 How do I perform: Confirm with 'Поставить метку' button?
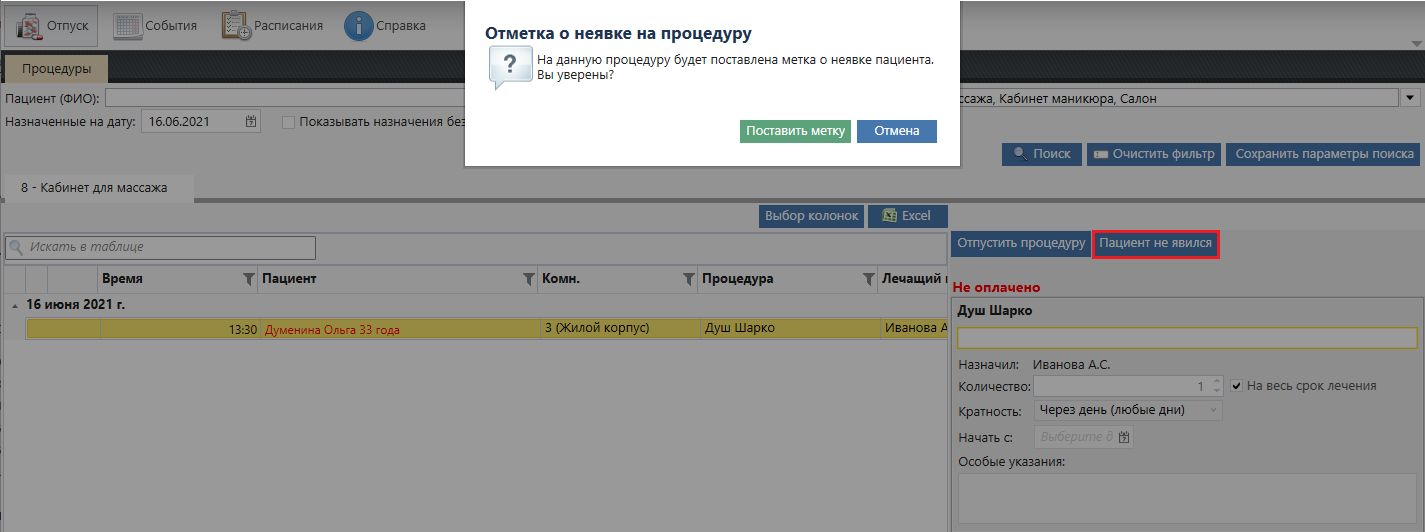(x=795, y=132)
